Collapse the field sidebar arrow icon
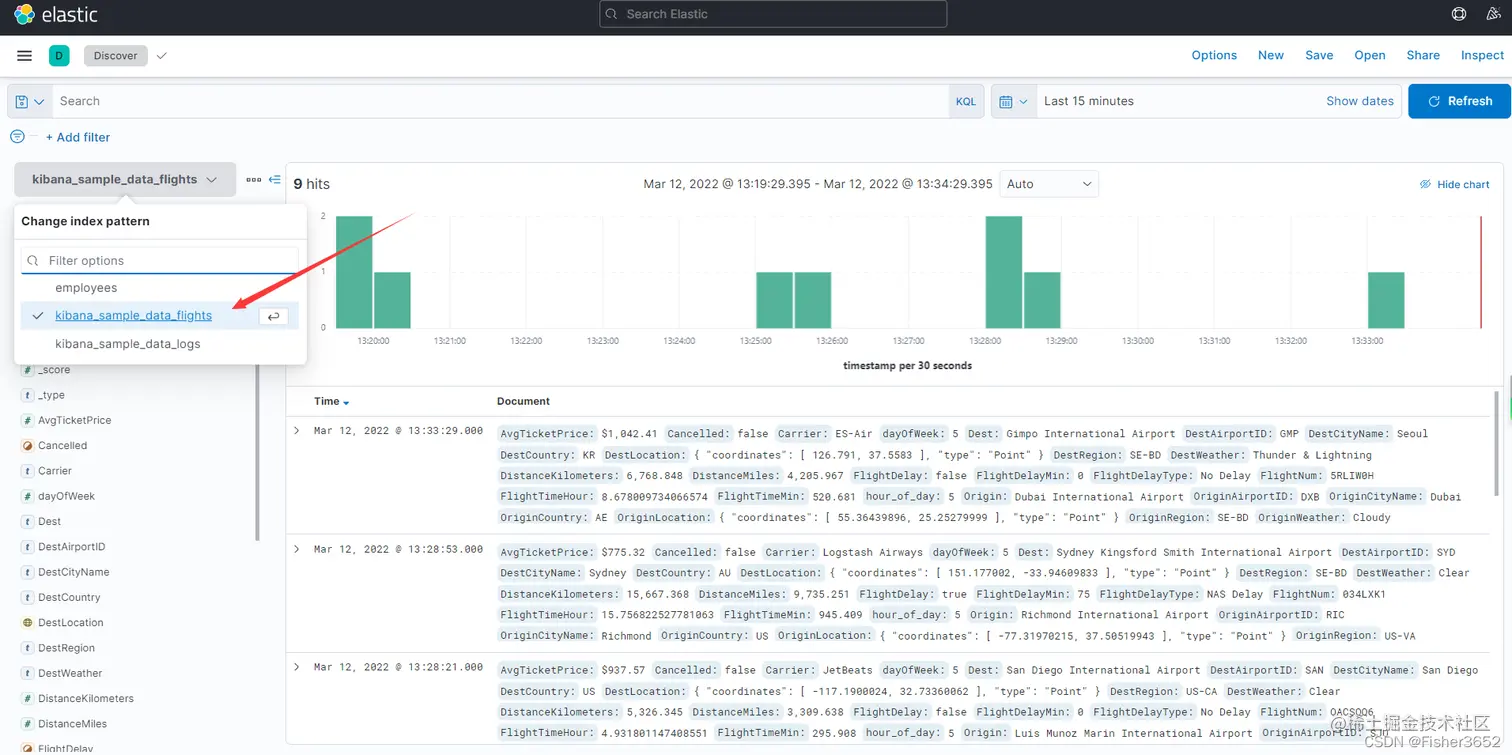Viewport: 1512px width, 755px height. (x=274, y=180)
